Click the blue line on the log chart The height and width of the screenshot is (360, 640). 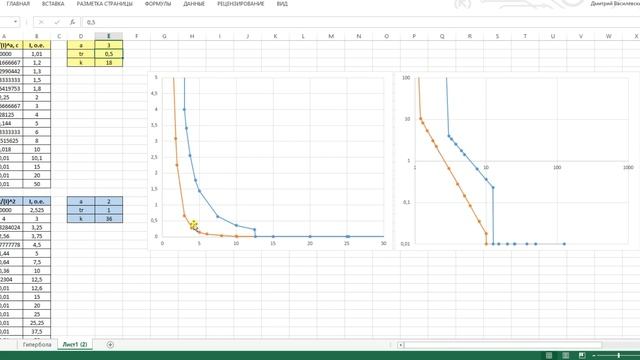pos(477,169)
